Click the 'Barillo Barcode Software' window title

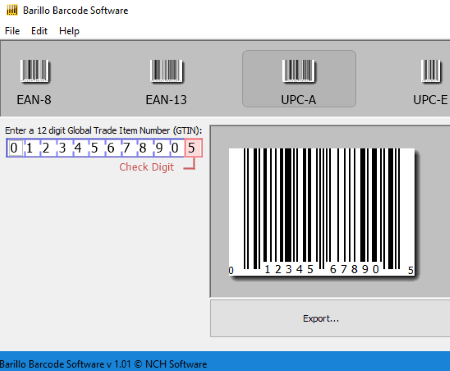click(x=76, y=10)
